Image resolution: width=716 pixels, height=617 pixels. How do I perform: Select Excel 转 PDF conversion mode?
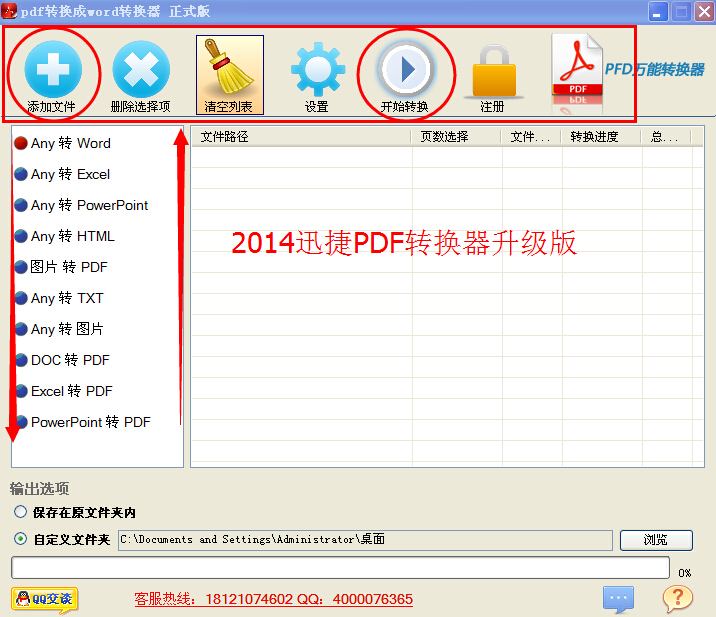coord(63,391)
